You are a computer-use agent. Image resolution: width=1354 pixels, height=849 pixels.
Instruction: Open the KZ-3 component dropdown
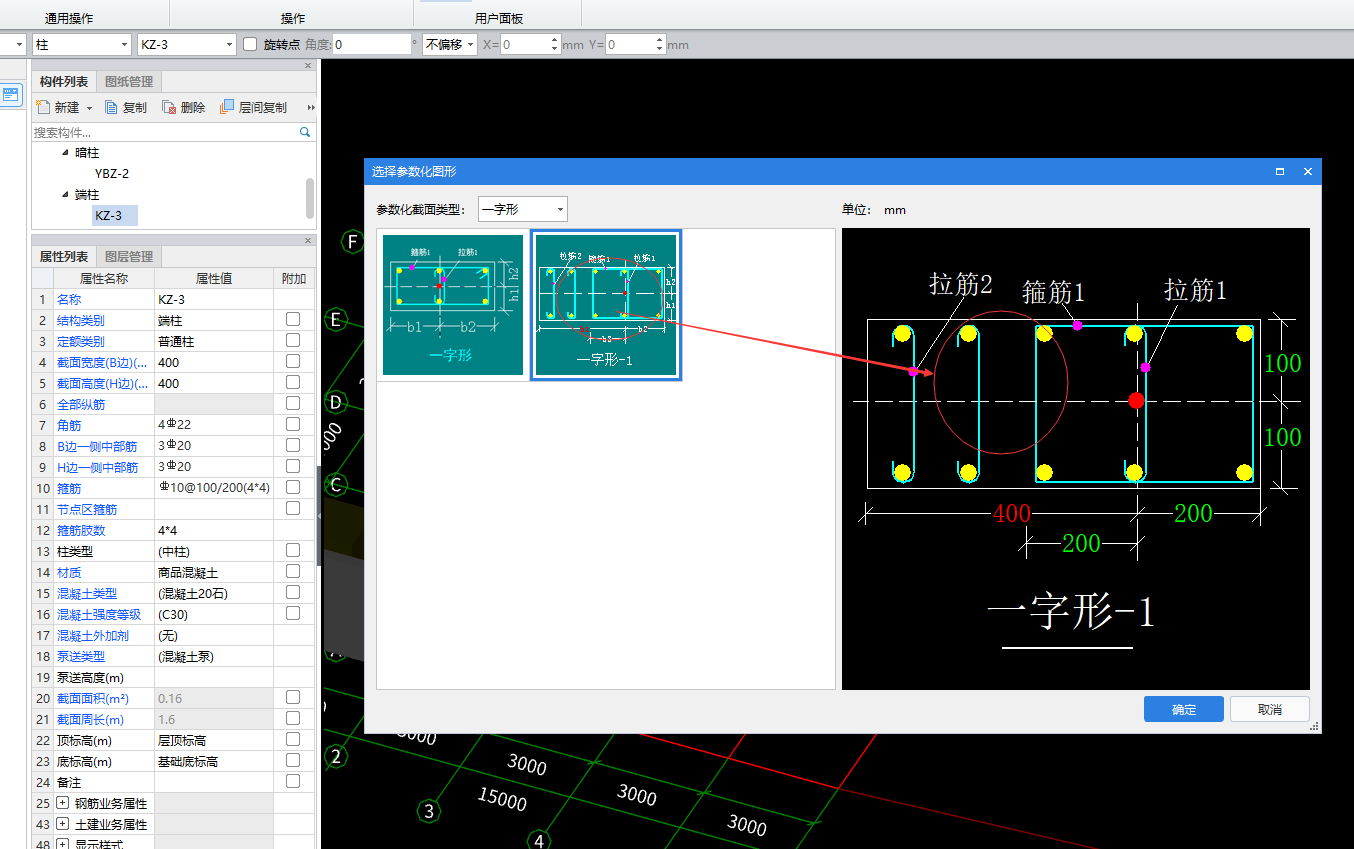tap(229, 45)
